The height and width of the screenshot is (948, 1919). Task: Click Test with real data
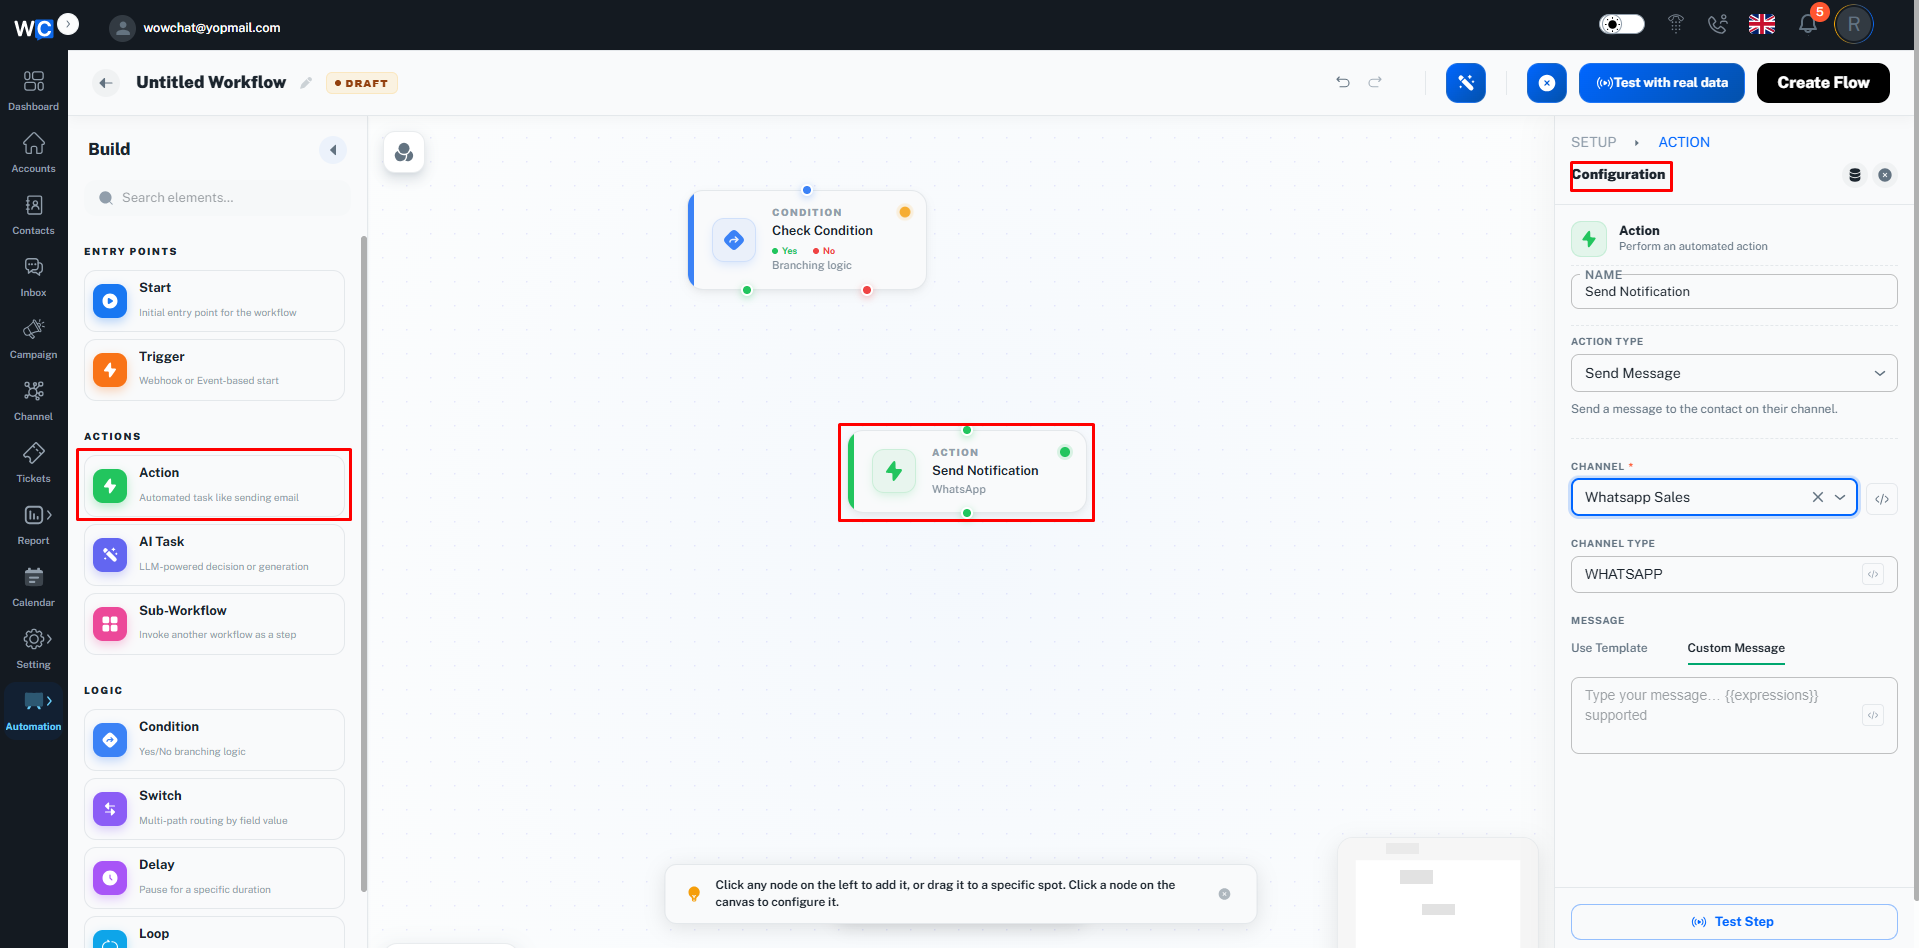point(1662,83)
